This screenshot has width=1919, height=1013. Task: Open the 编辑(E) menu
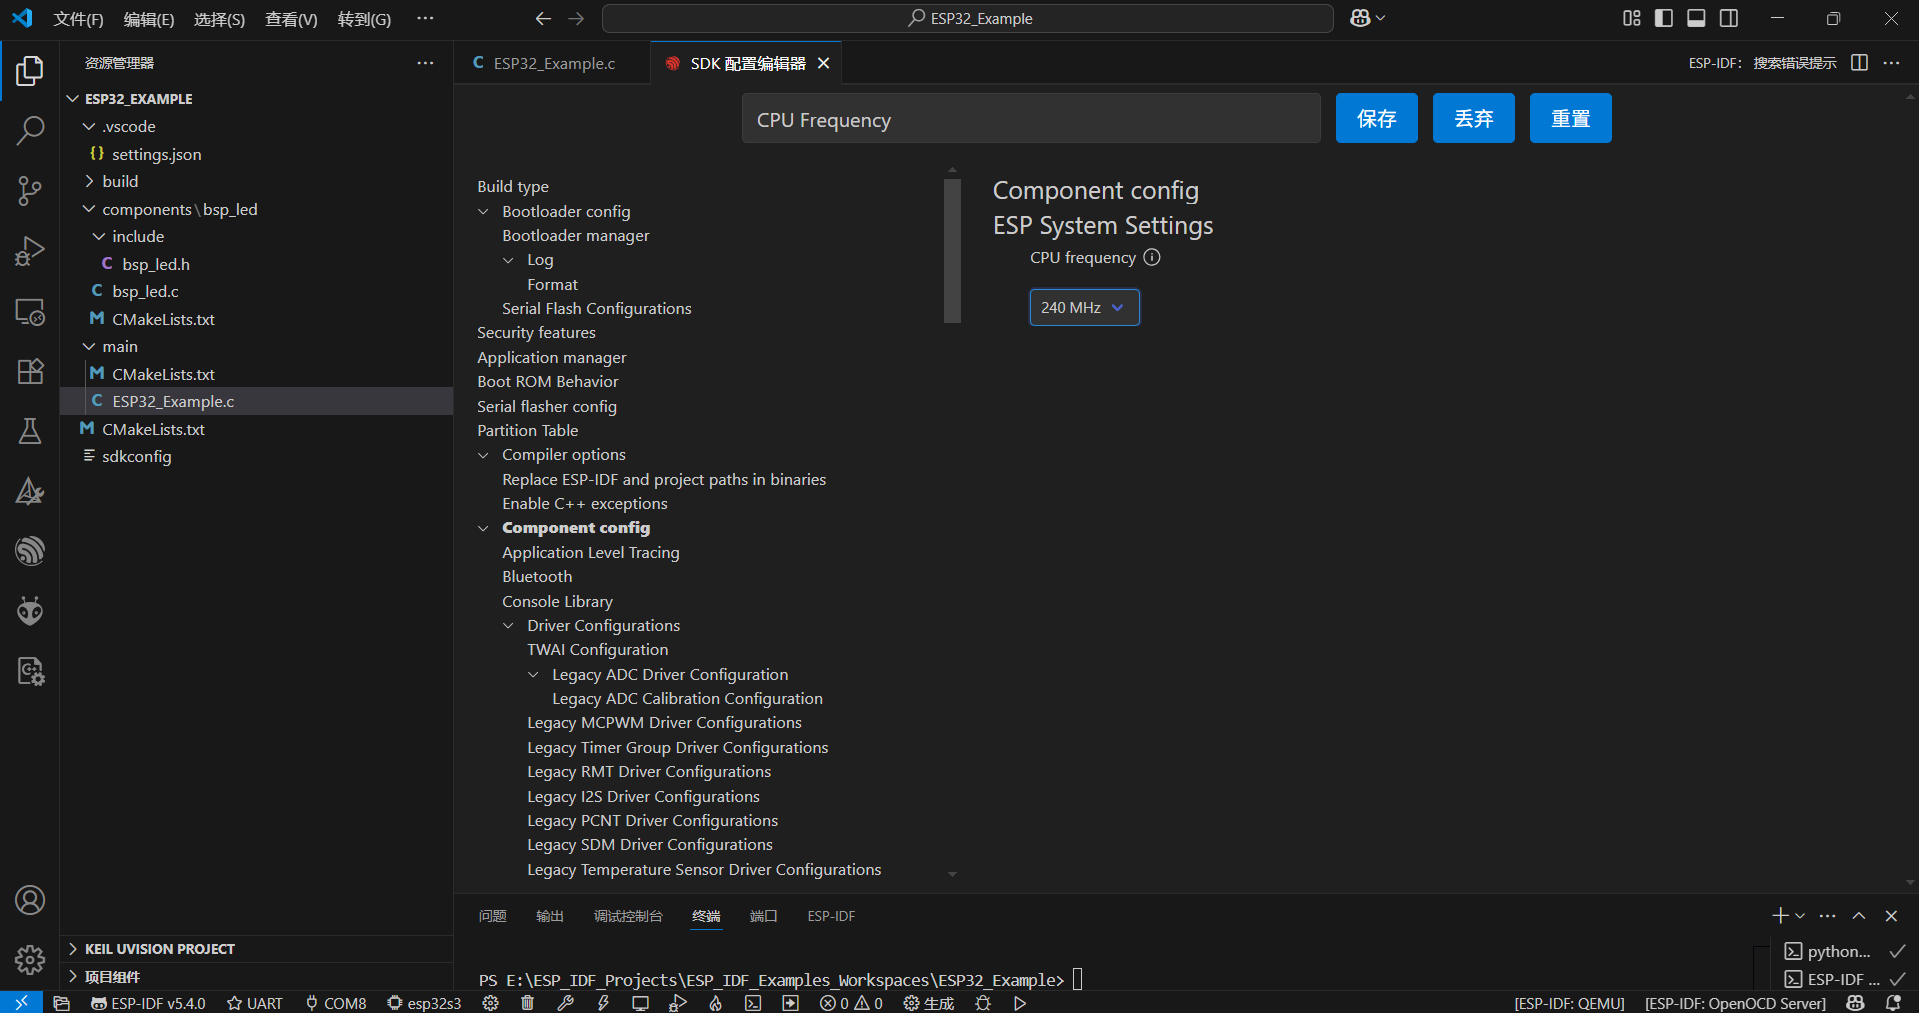pyautogui.click(x=149, y=19)
